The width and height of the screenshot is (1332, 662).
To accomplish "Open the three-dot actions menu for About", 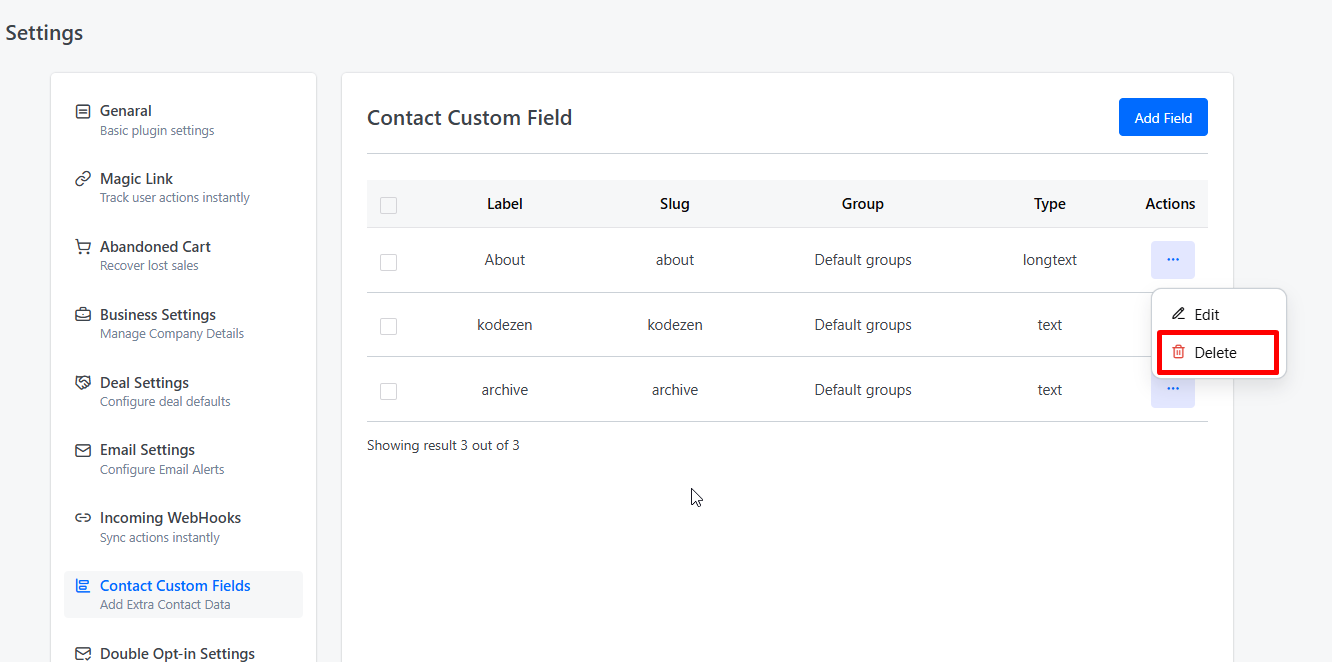I will click(1173, 260).
